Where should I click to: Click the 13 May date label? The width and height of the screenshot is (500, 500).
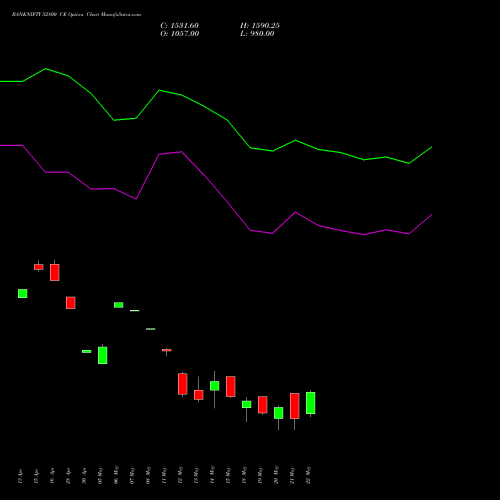[196, 476]
